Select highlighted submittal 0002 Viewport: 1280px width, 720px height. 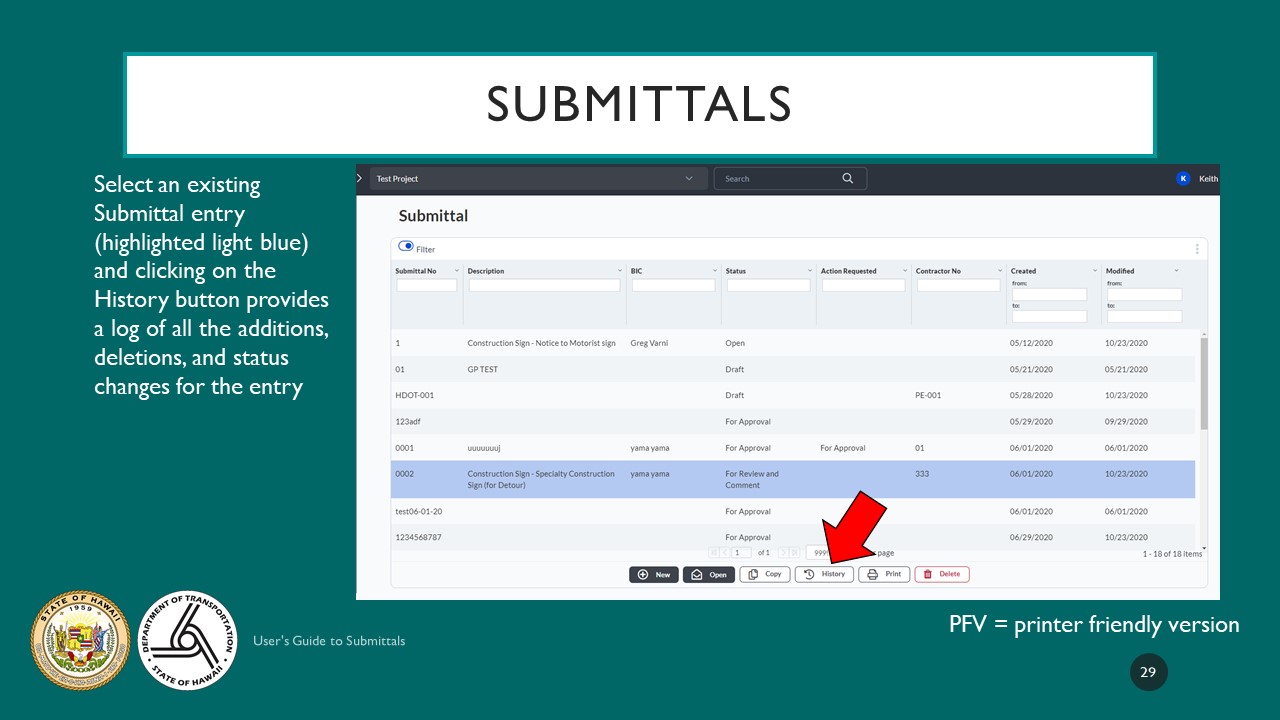click(x=793, y=479)
